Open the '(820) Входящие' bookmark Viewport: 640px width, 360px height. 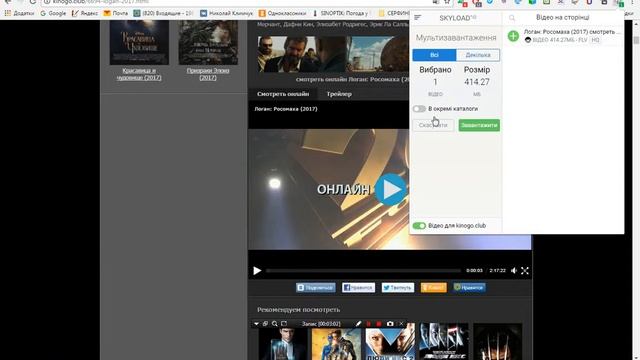tap(163, 13)
